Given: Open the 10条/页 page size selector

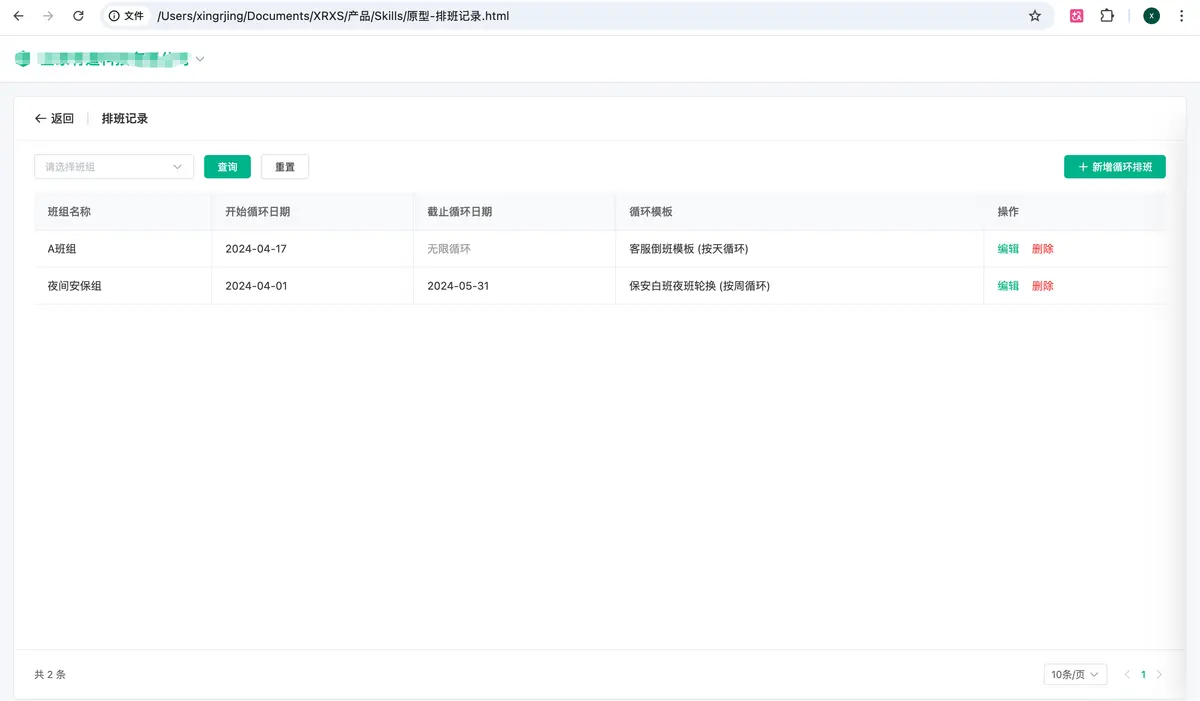Looking at the screenshot, I should (x=1074, y=675).
